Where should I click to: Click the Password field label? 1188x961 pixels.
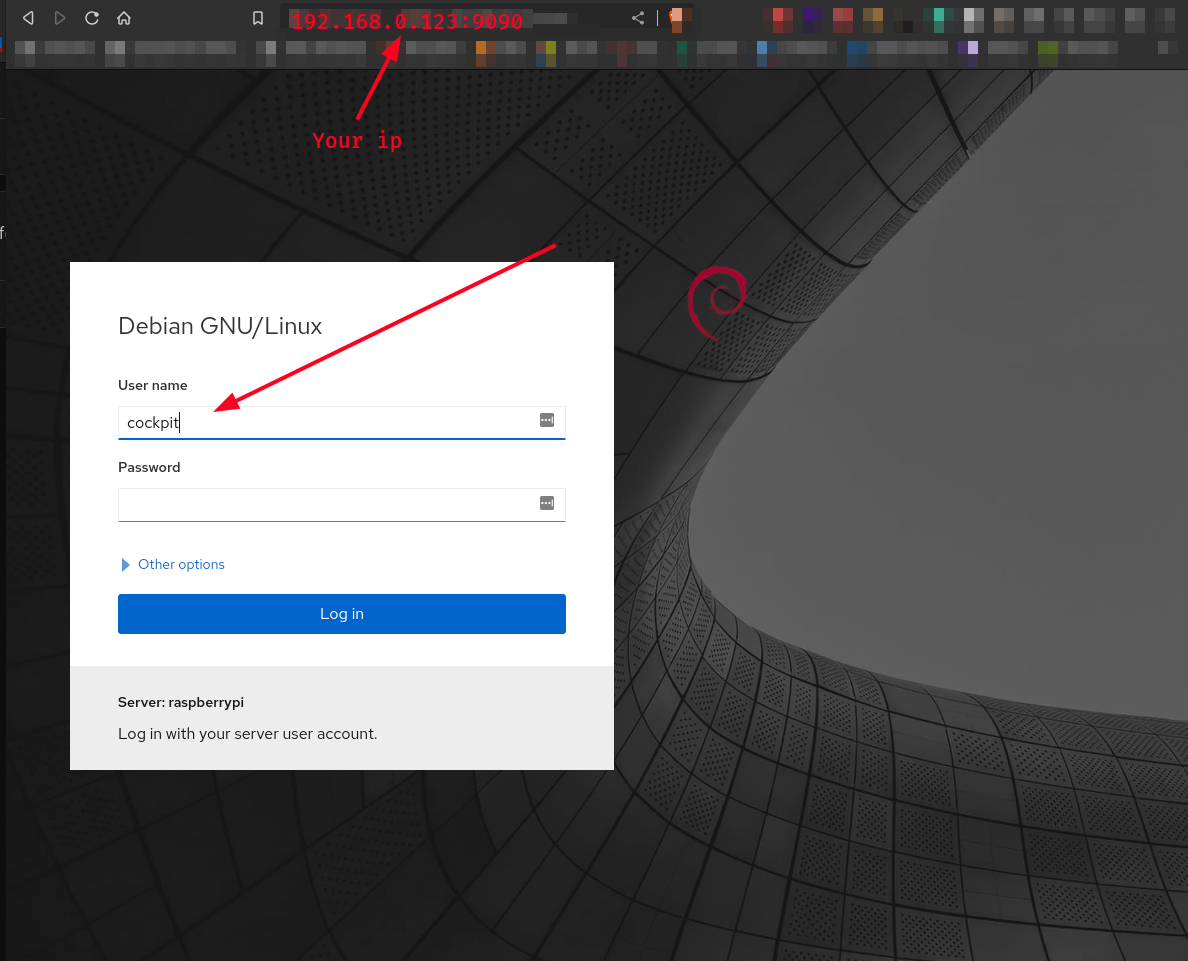[149, 468]
